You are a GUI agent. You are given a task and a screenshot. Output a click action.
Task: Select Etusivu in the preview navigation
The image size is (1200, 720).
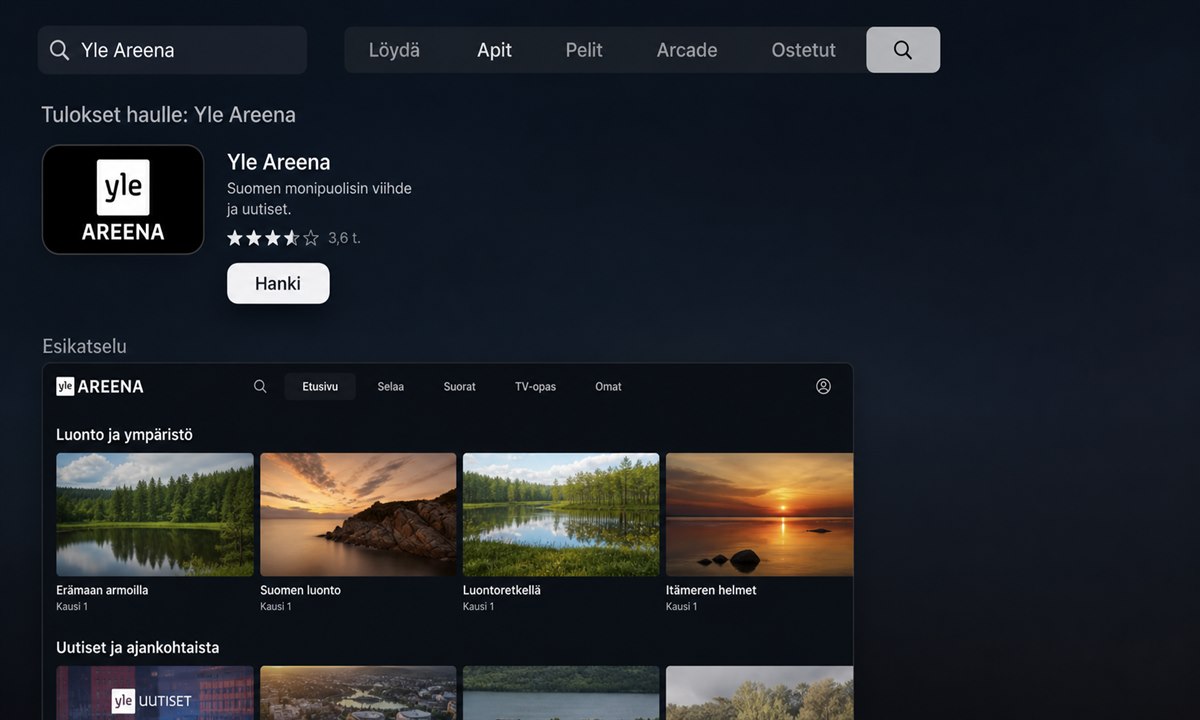point(320,386)
